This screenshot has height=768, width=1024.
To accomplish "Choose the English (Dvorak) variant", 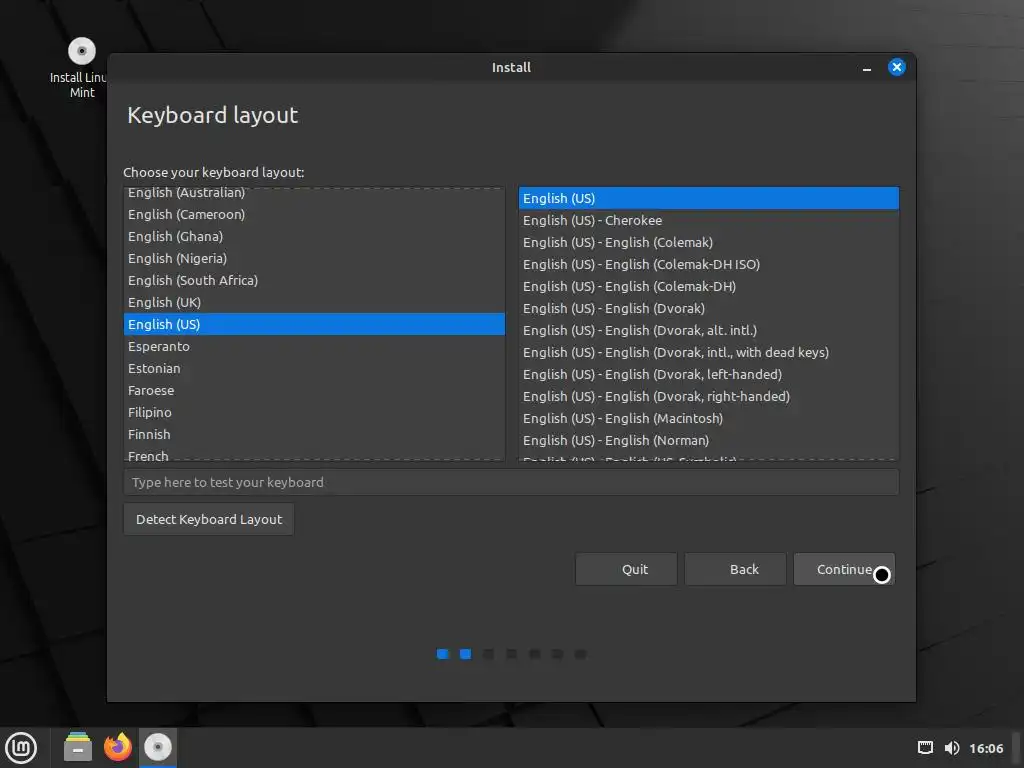I will click(709, 308).
